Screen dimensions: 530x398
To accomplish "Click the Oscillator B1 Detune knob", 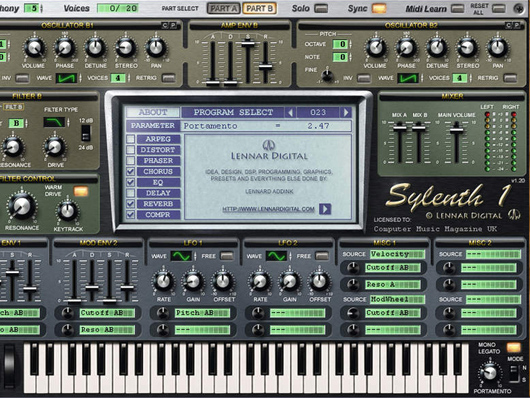I will 95,48.
